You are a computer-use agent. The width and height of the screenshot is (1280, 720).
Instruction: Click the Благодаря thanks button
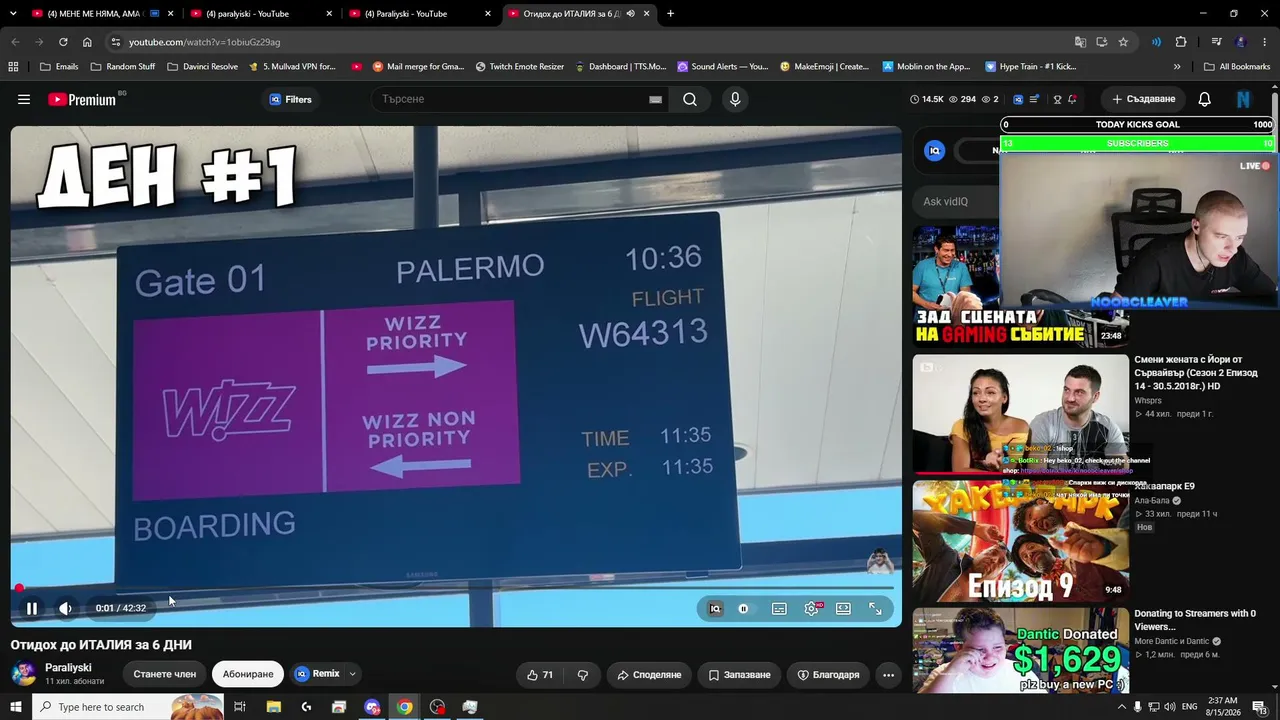[x=828, y=675]
